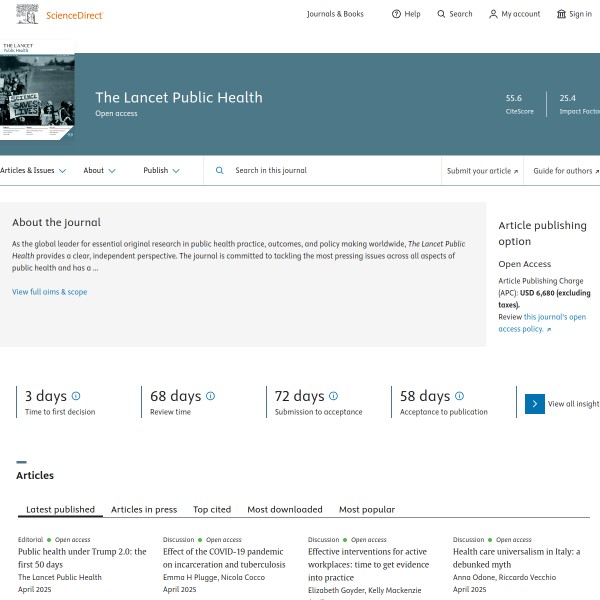Click info icon beside 68 days
This screenshot has height=600, width=600.
click(210, 396)
